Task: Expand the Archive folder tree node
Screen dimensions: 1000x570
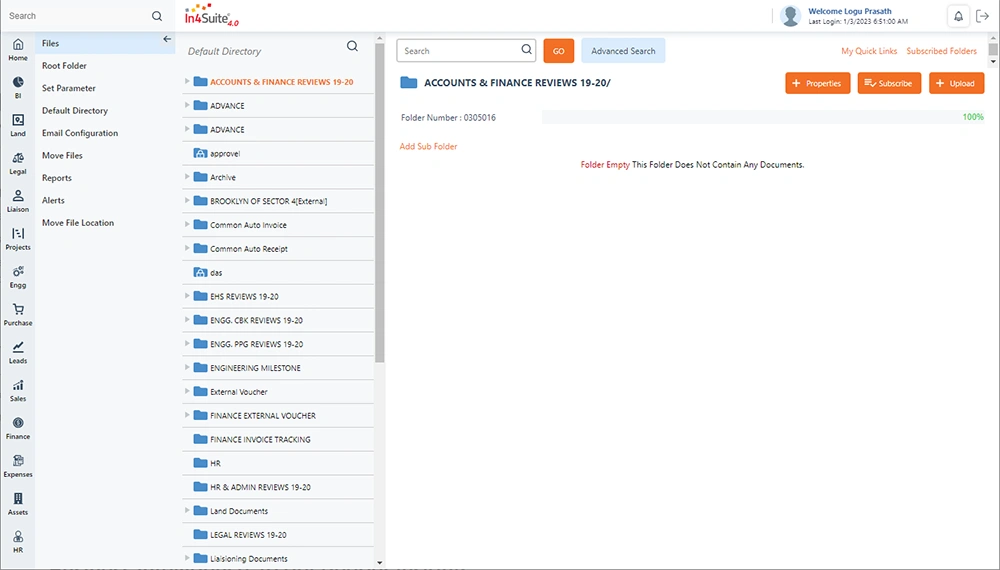Action: [x=187, y=177]
